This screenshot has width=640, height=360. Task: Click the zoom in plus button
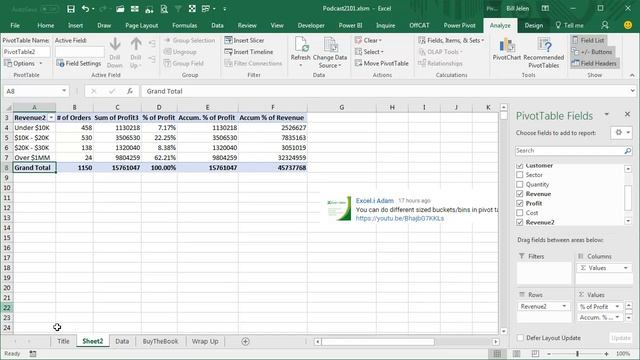pyautogui.click(x=607, y=353)
